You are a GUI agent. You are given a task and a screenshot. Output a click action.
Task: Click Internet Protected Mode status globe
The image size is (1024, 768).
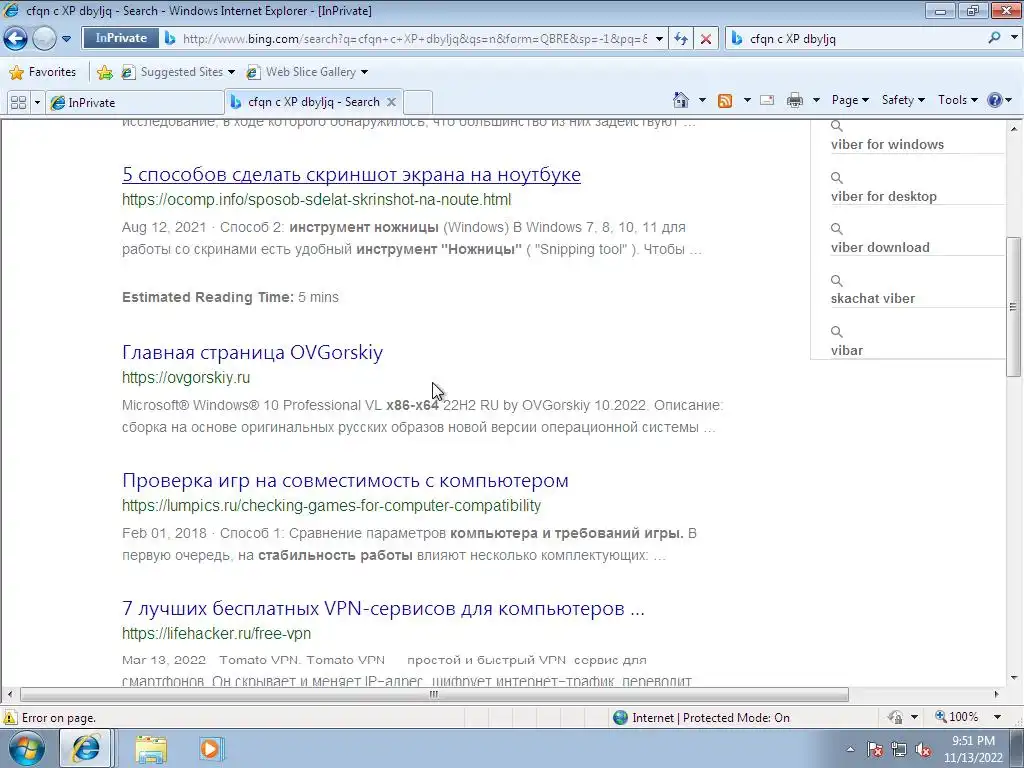(x=620, y=718)
